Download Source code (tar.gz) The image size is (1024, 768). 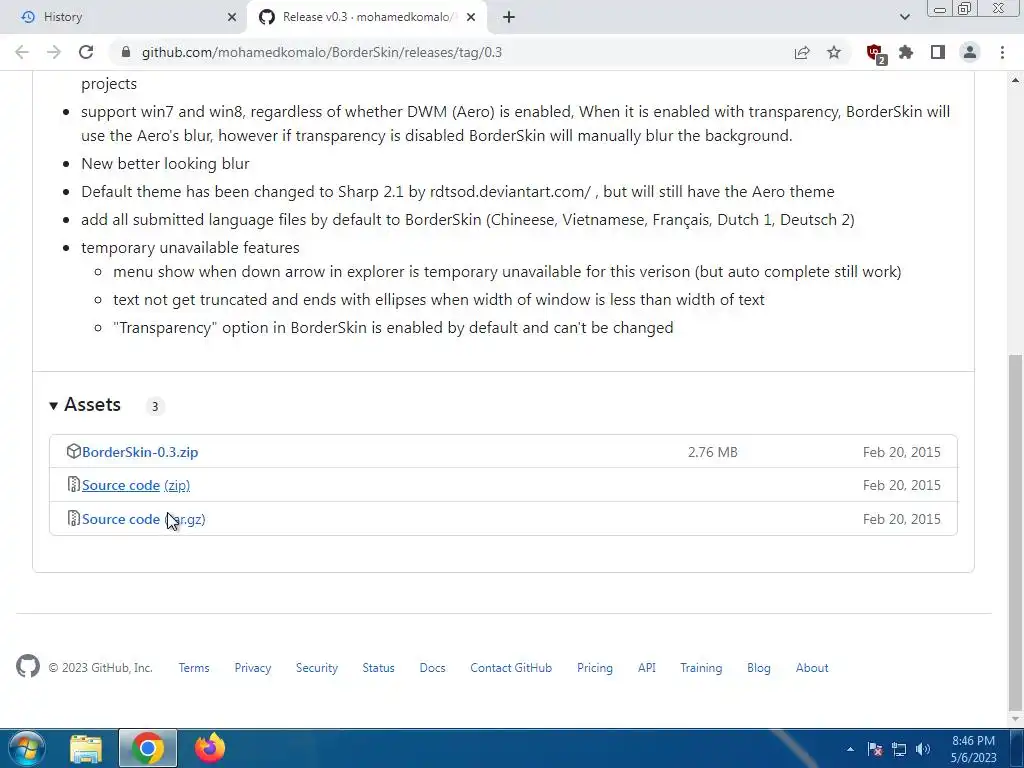coord(144,519)
